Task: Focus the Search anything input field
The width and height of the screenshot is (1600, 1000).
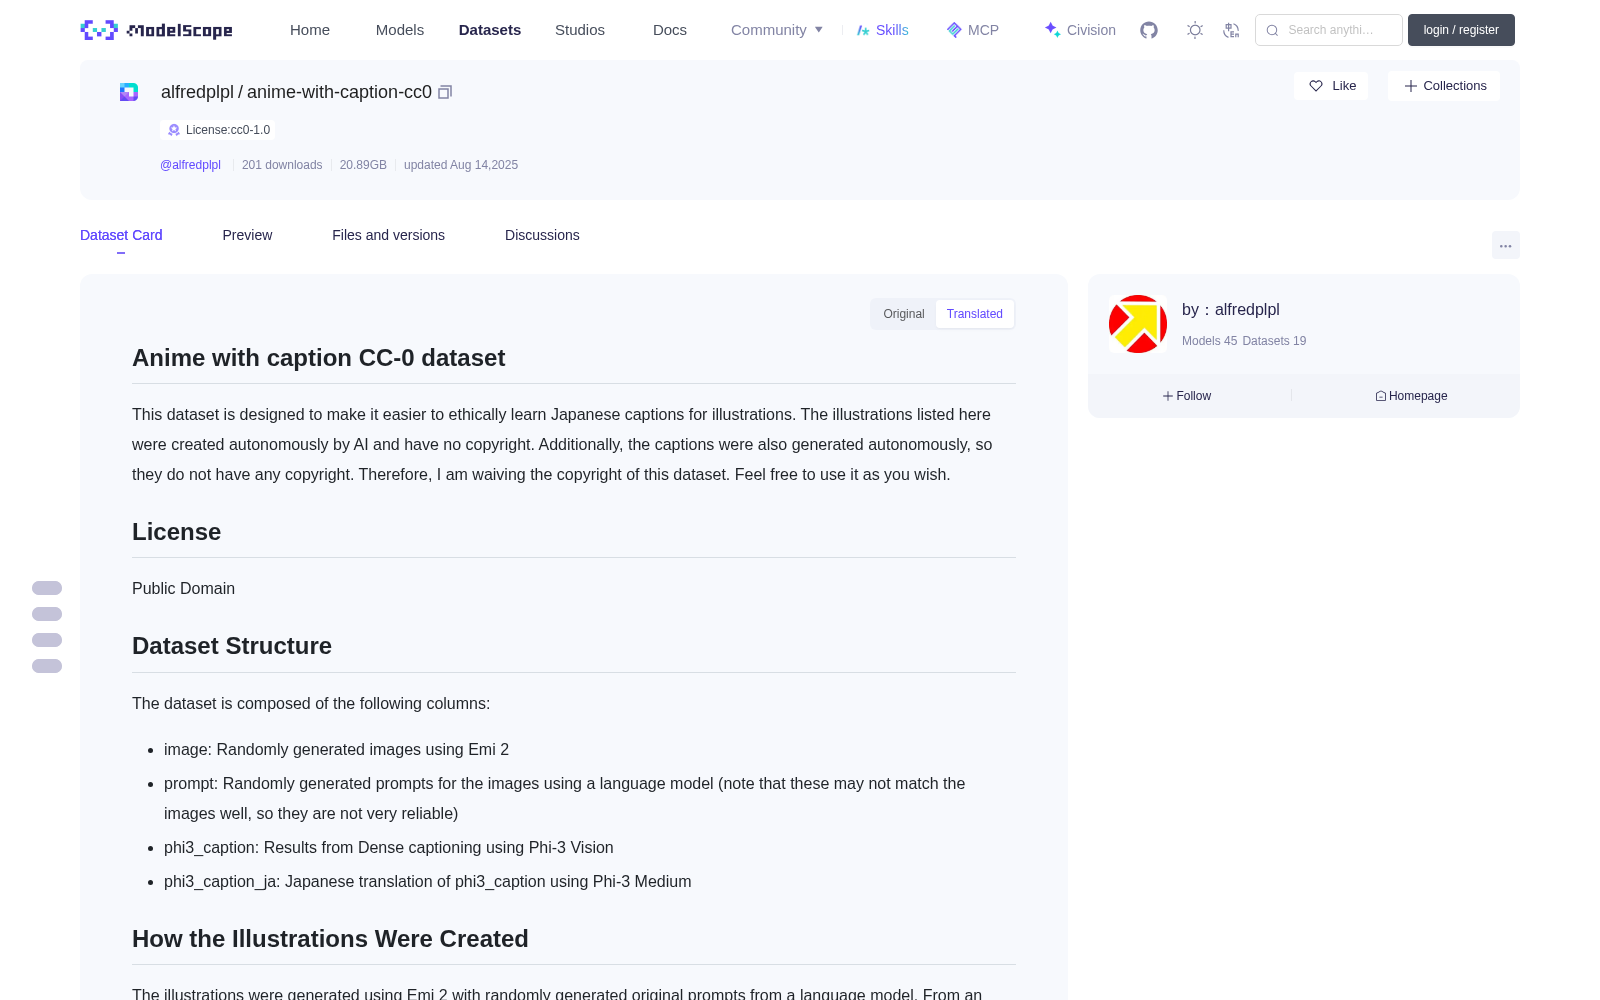Action: click(1329, 30)
